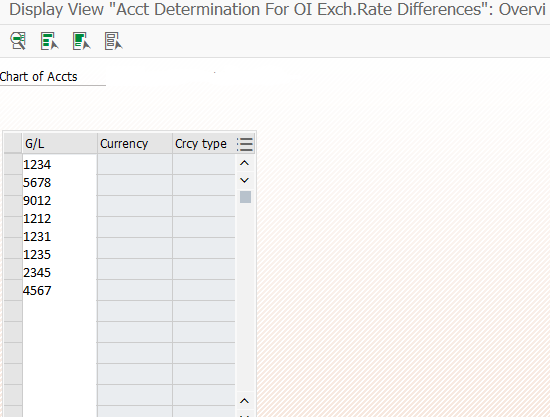Select the row marker for G/L 5678
The width and height of the screenshot is (550, 417).
click(13, 185)
